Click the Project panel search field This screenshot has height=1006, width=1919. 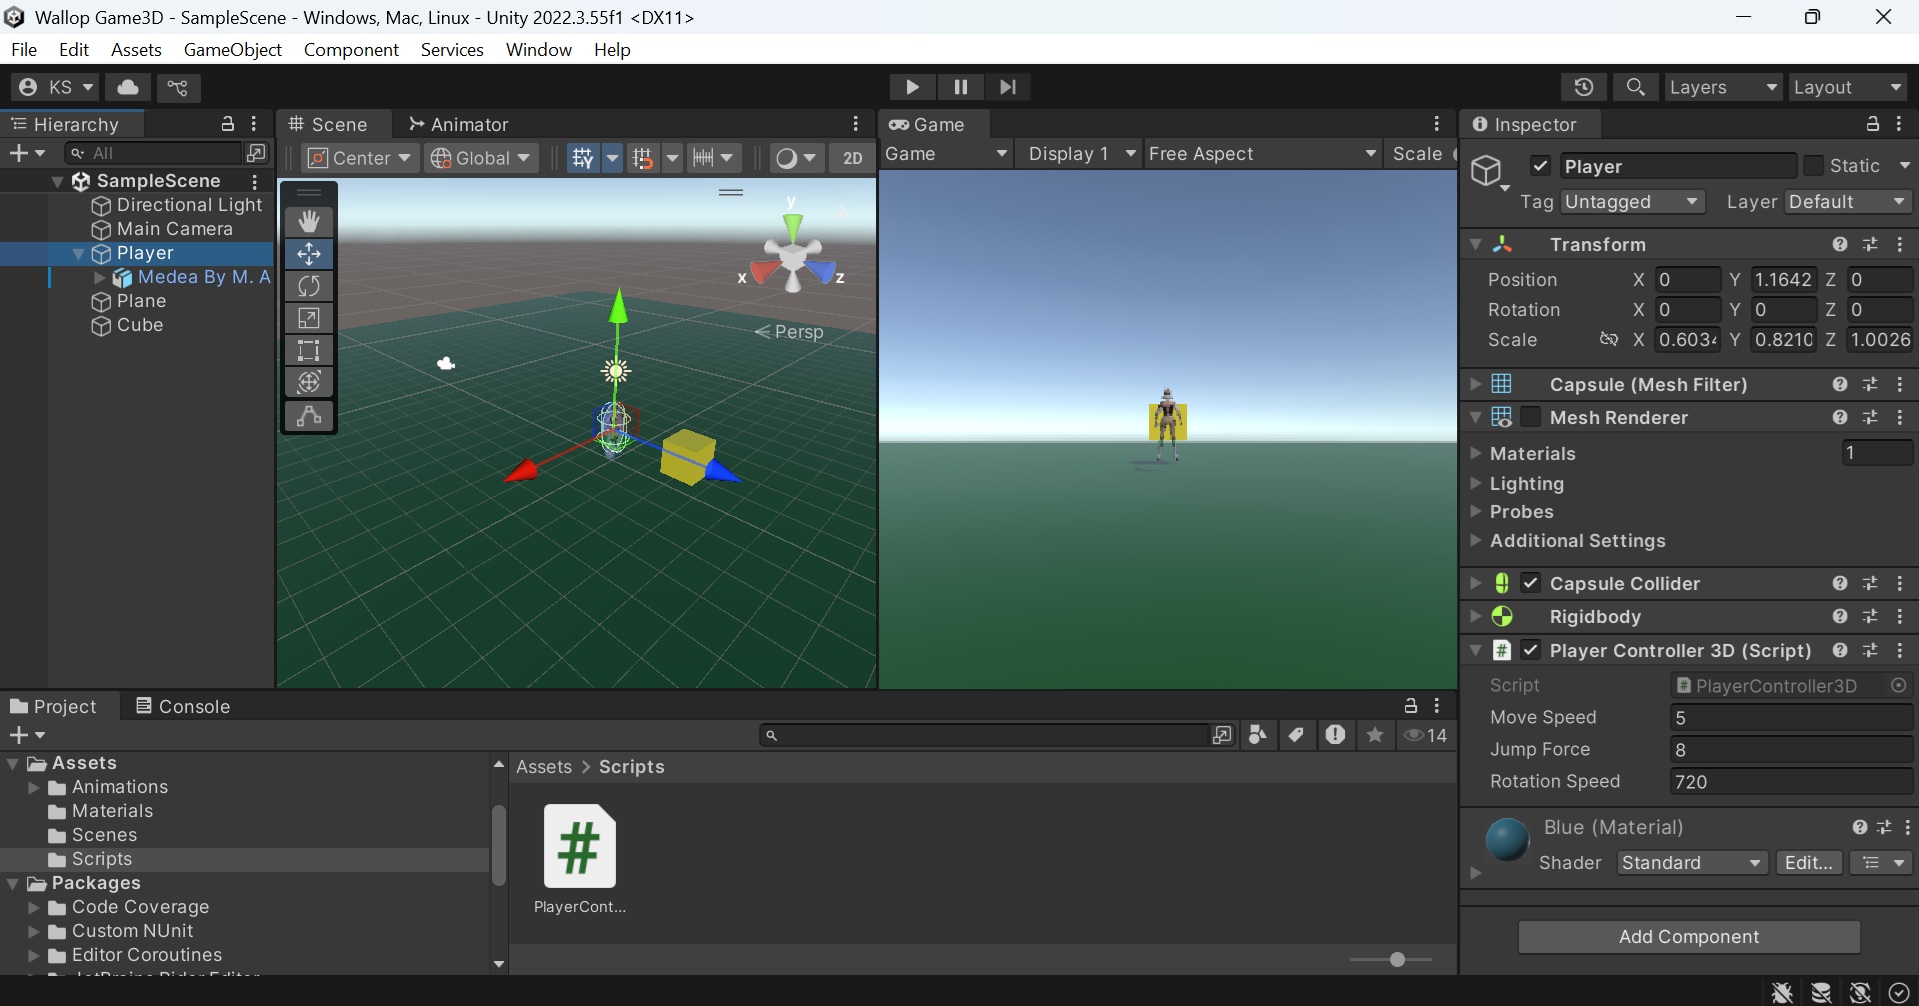(990, 735)
